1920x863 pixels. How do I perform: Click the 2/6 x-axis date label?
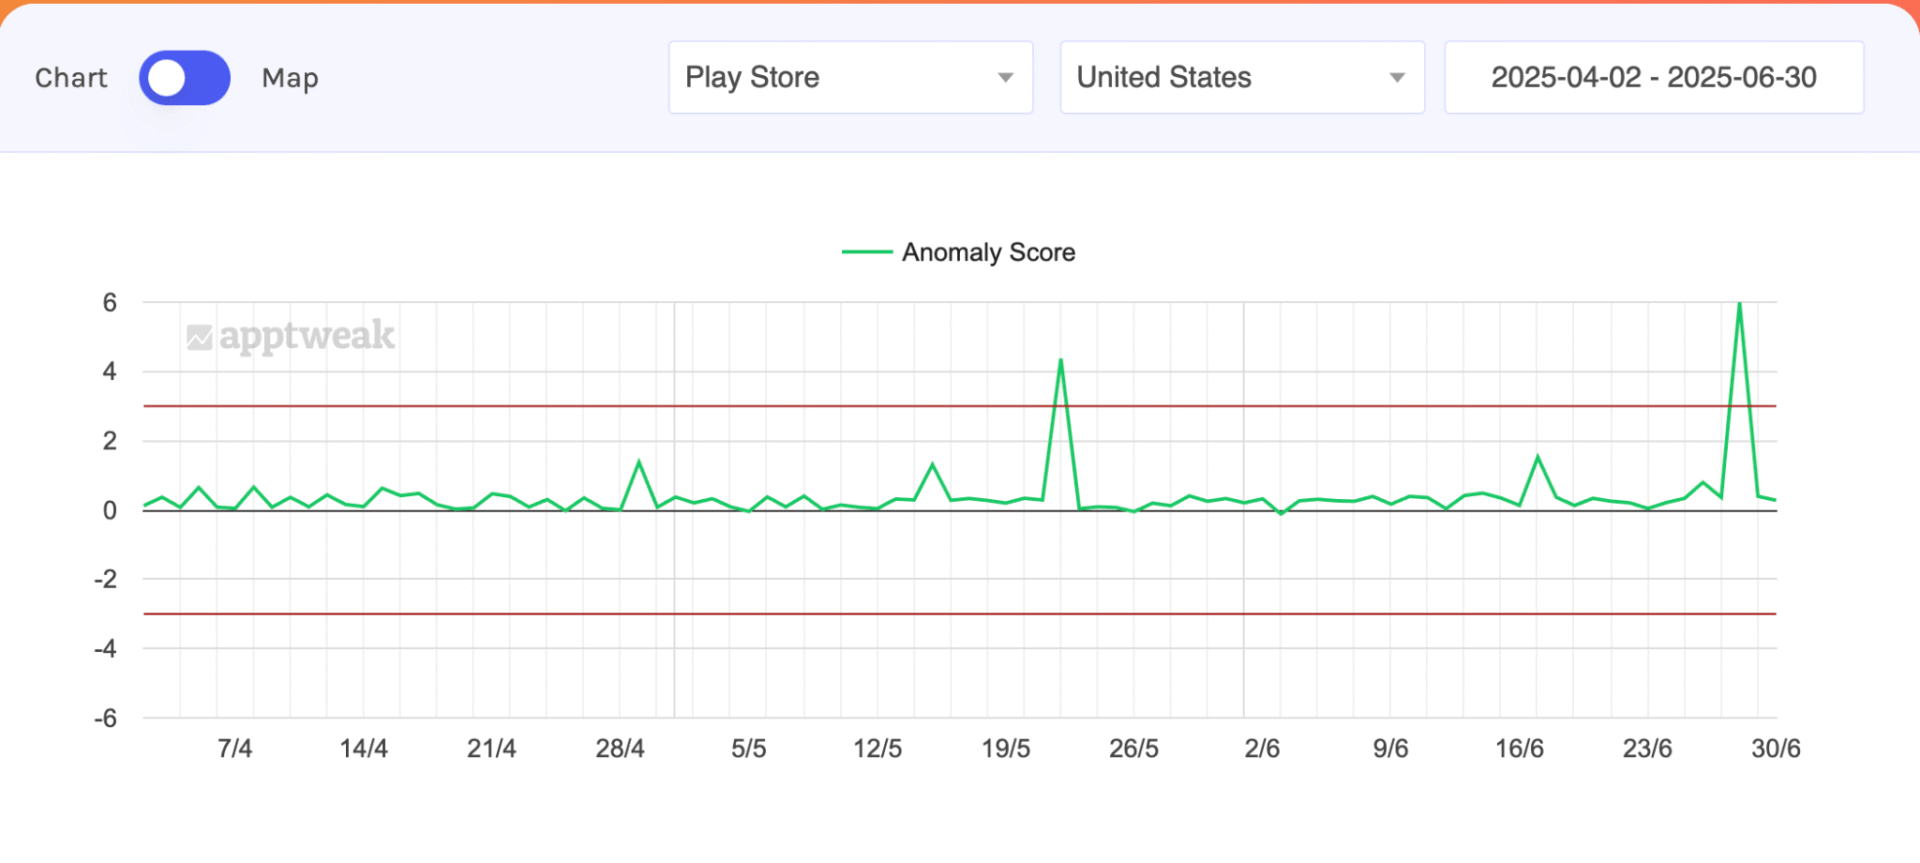tap(1262, 748)
